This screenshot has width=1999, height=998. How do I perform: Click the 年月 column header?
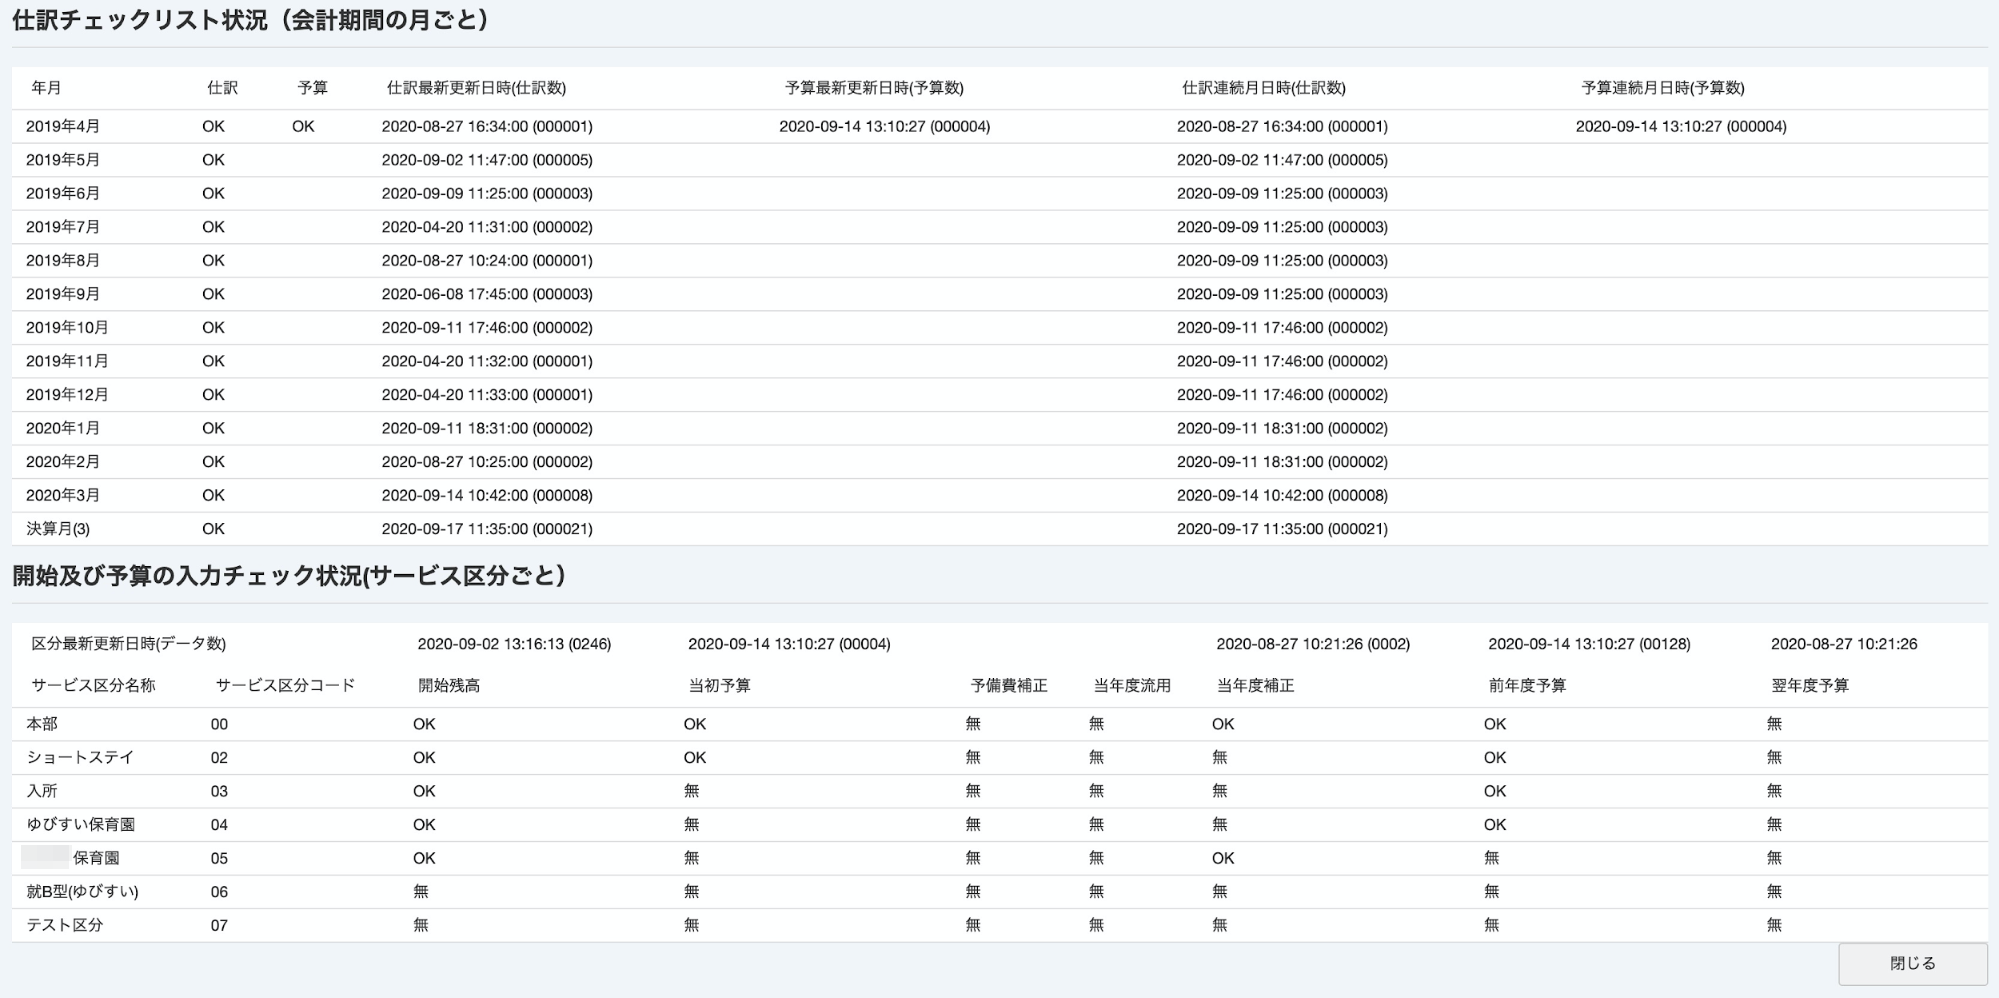click(46, 88)
